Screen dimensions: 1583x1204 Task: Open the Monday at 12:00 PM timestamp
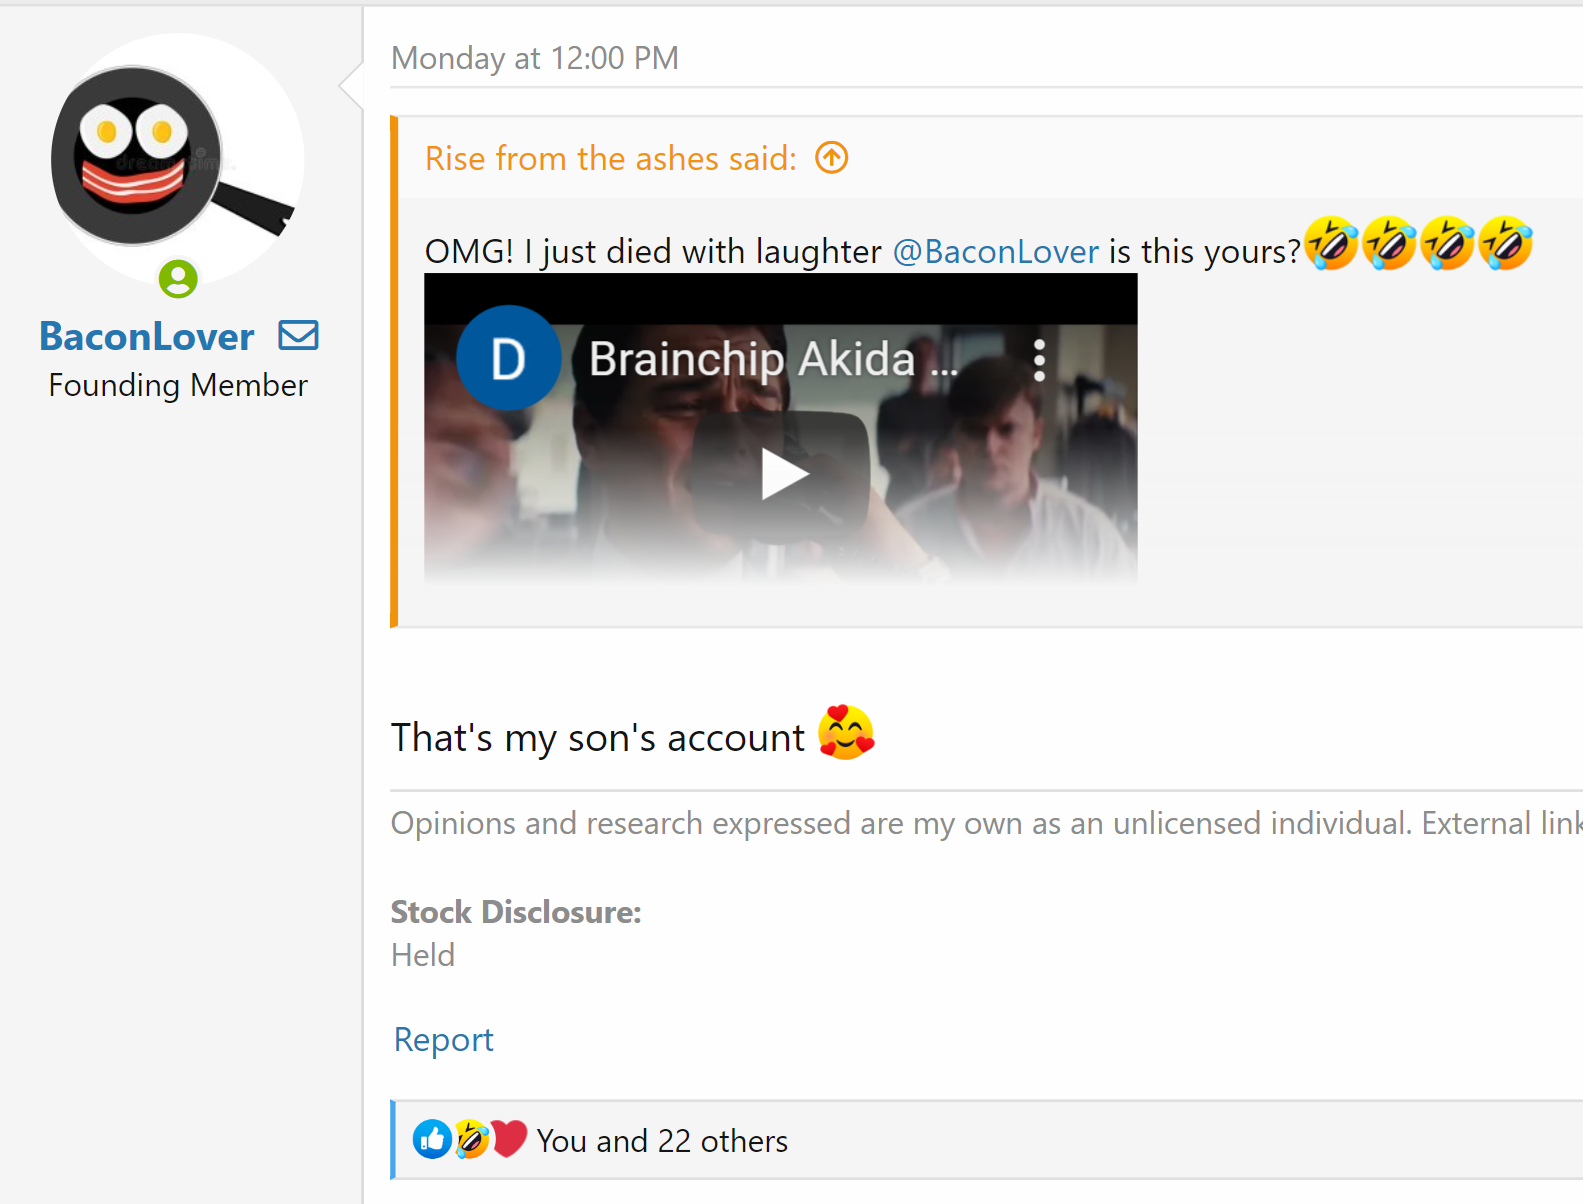click(534, 59)
